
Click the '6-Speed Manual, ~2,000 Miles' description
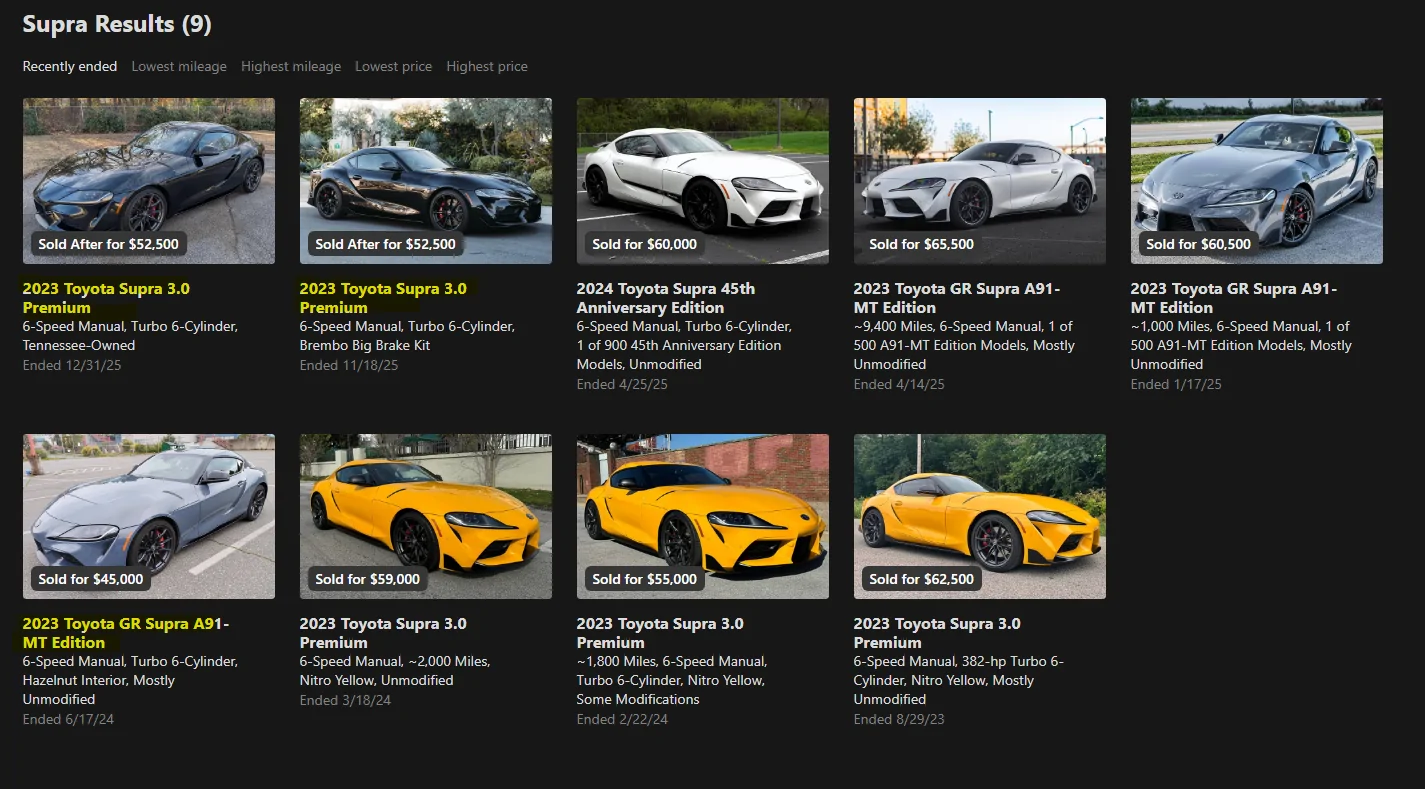pyautogui.click(x=396, y=671)
